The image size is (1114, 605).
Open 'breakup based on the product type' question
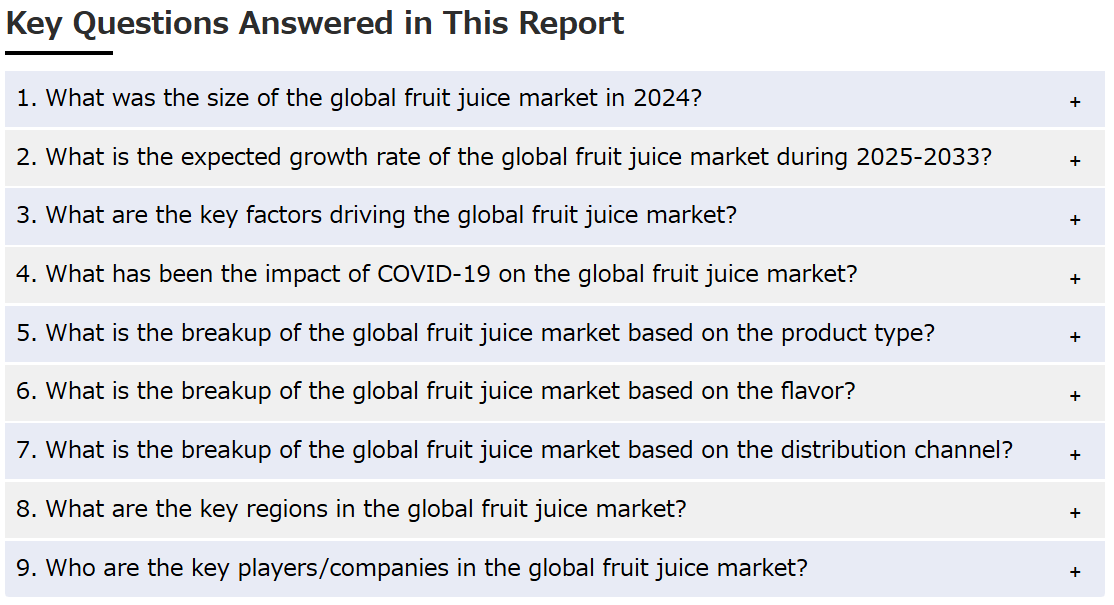(475, 333)
